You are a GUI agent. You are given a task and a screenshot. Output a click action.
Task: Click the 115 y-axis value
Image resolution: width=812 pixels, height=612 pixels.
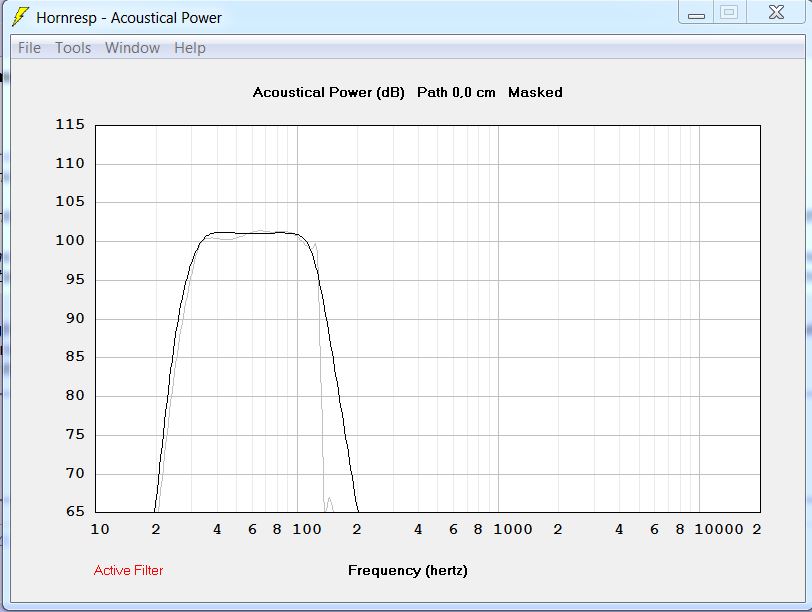70,125
